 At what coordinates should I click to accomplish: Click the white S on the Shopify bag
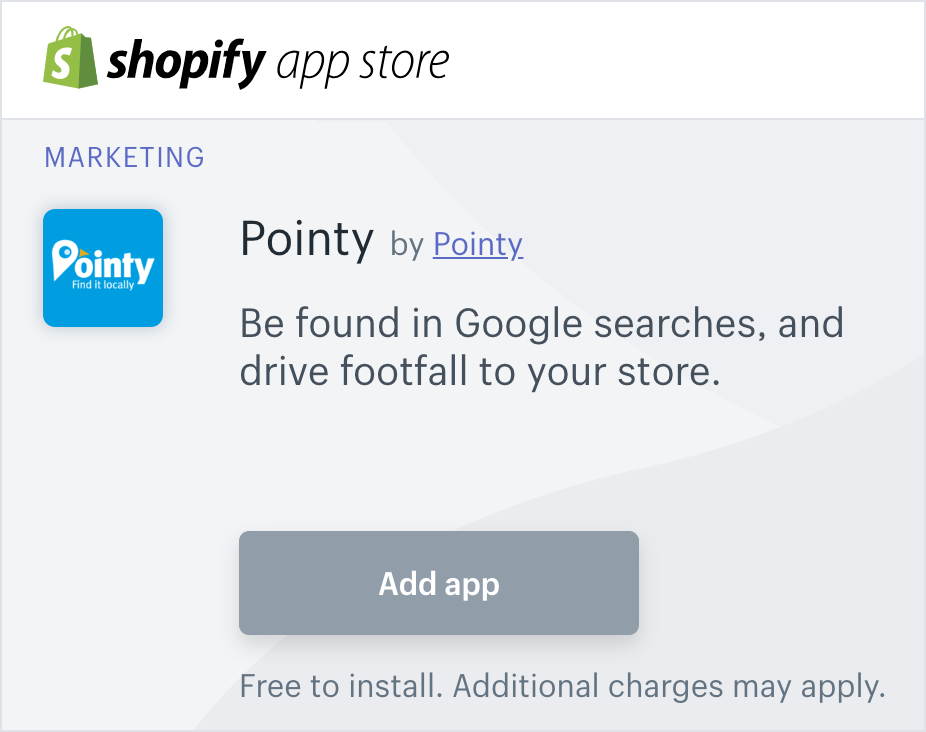[61, 64]
